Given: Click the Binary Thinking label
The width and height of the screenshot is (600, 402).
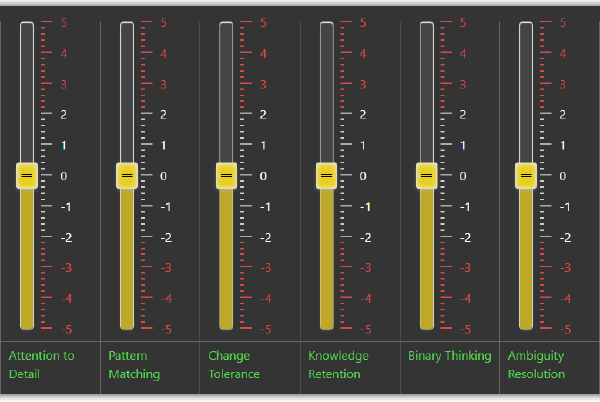Looking at the screenshot, I should pos(449,355).
